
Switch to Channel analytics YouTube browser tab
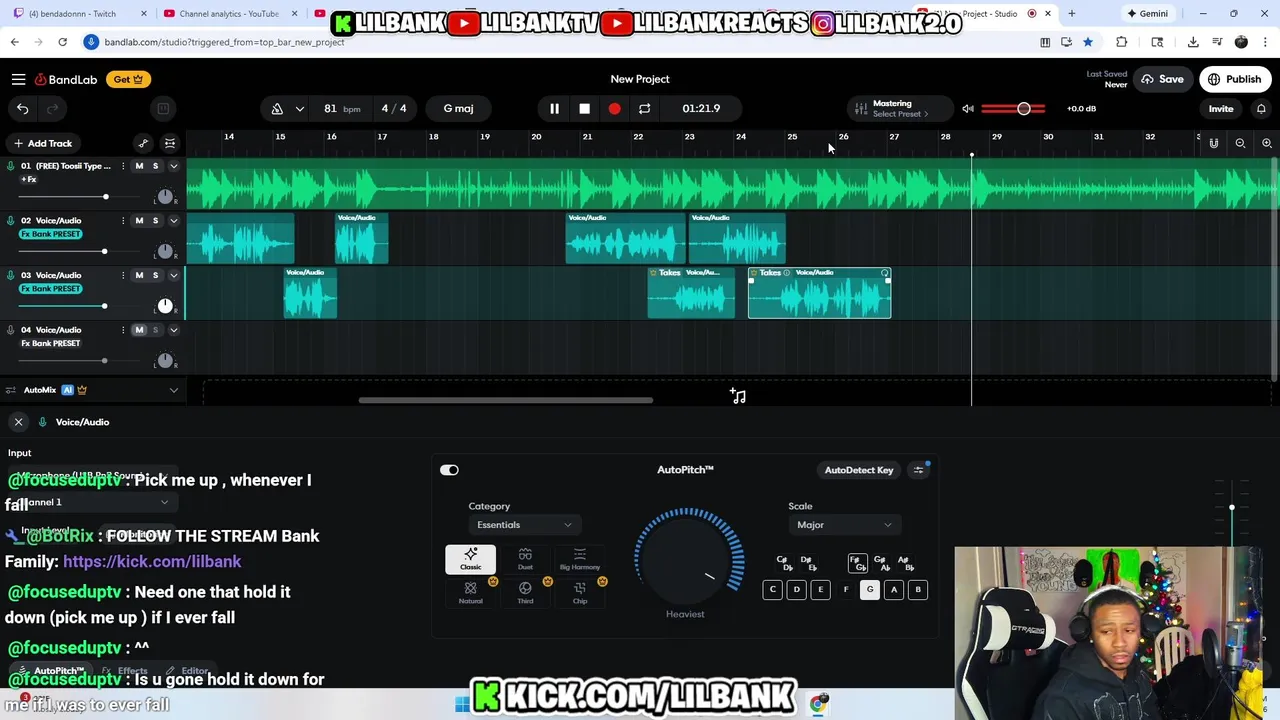coord(229,14)
